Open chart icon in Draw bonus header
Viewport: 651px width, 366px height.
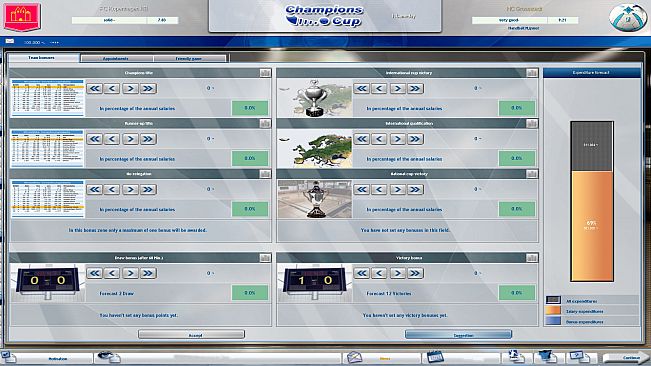tap(265, 258)
